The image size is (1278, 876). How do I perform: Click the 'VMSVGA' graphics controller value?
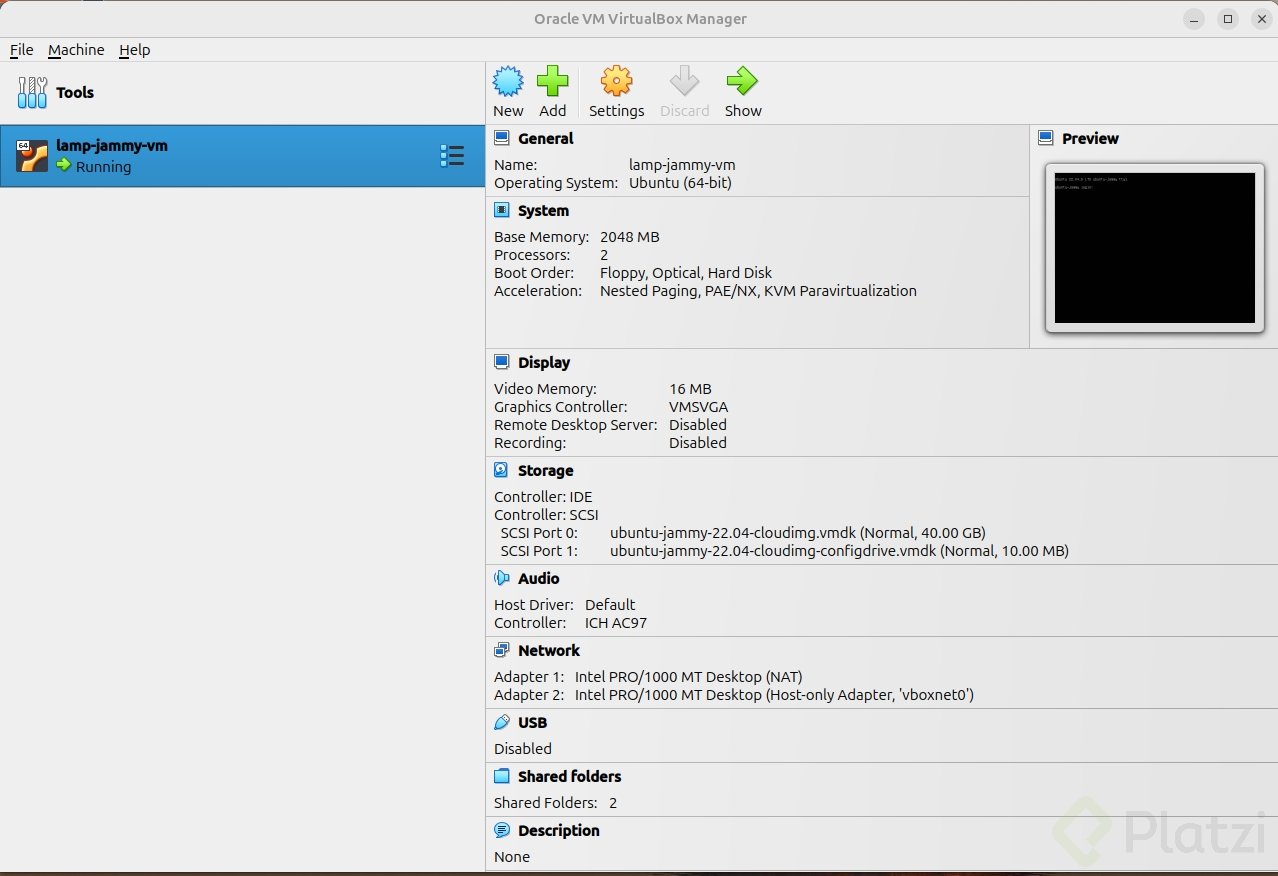click(699, 407)
